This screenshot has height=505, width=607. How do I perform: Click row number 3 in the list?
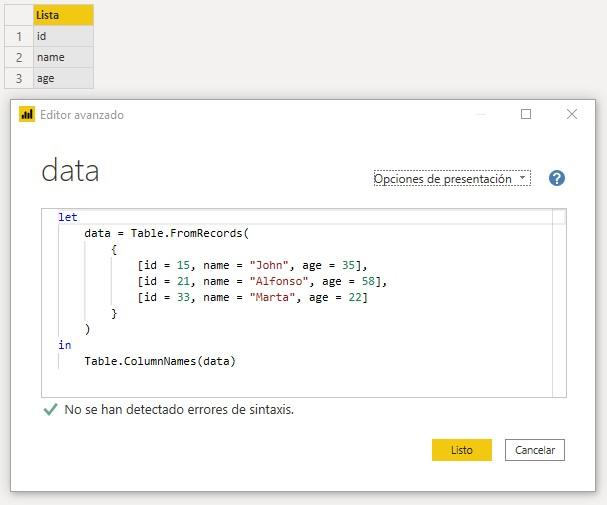18,78
